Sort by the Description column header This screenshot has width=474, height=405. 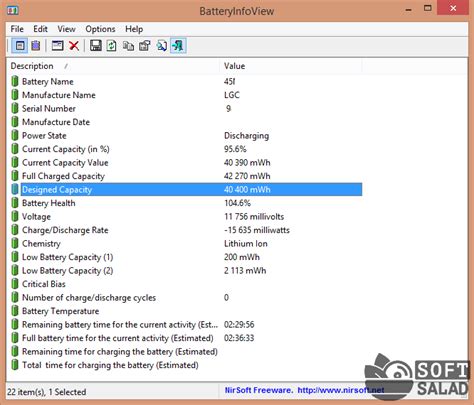click(113, 66)
